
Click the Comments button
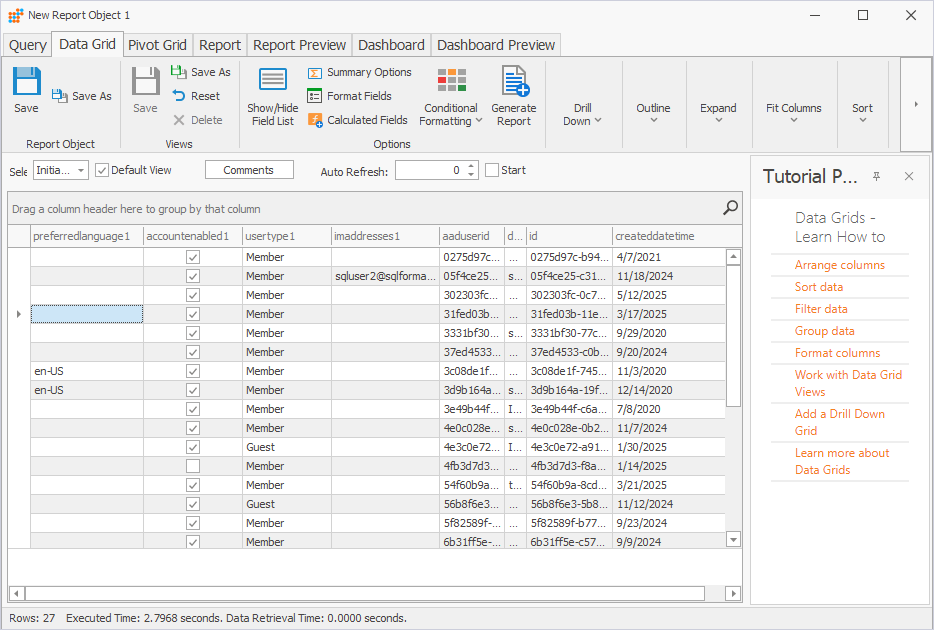click(248, 170)
